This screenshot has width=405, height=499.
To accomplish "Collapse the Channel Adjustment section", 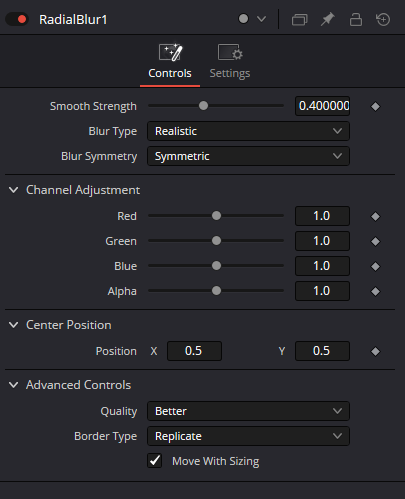I will coord(14,190).
